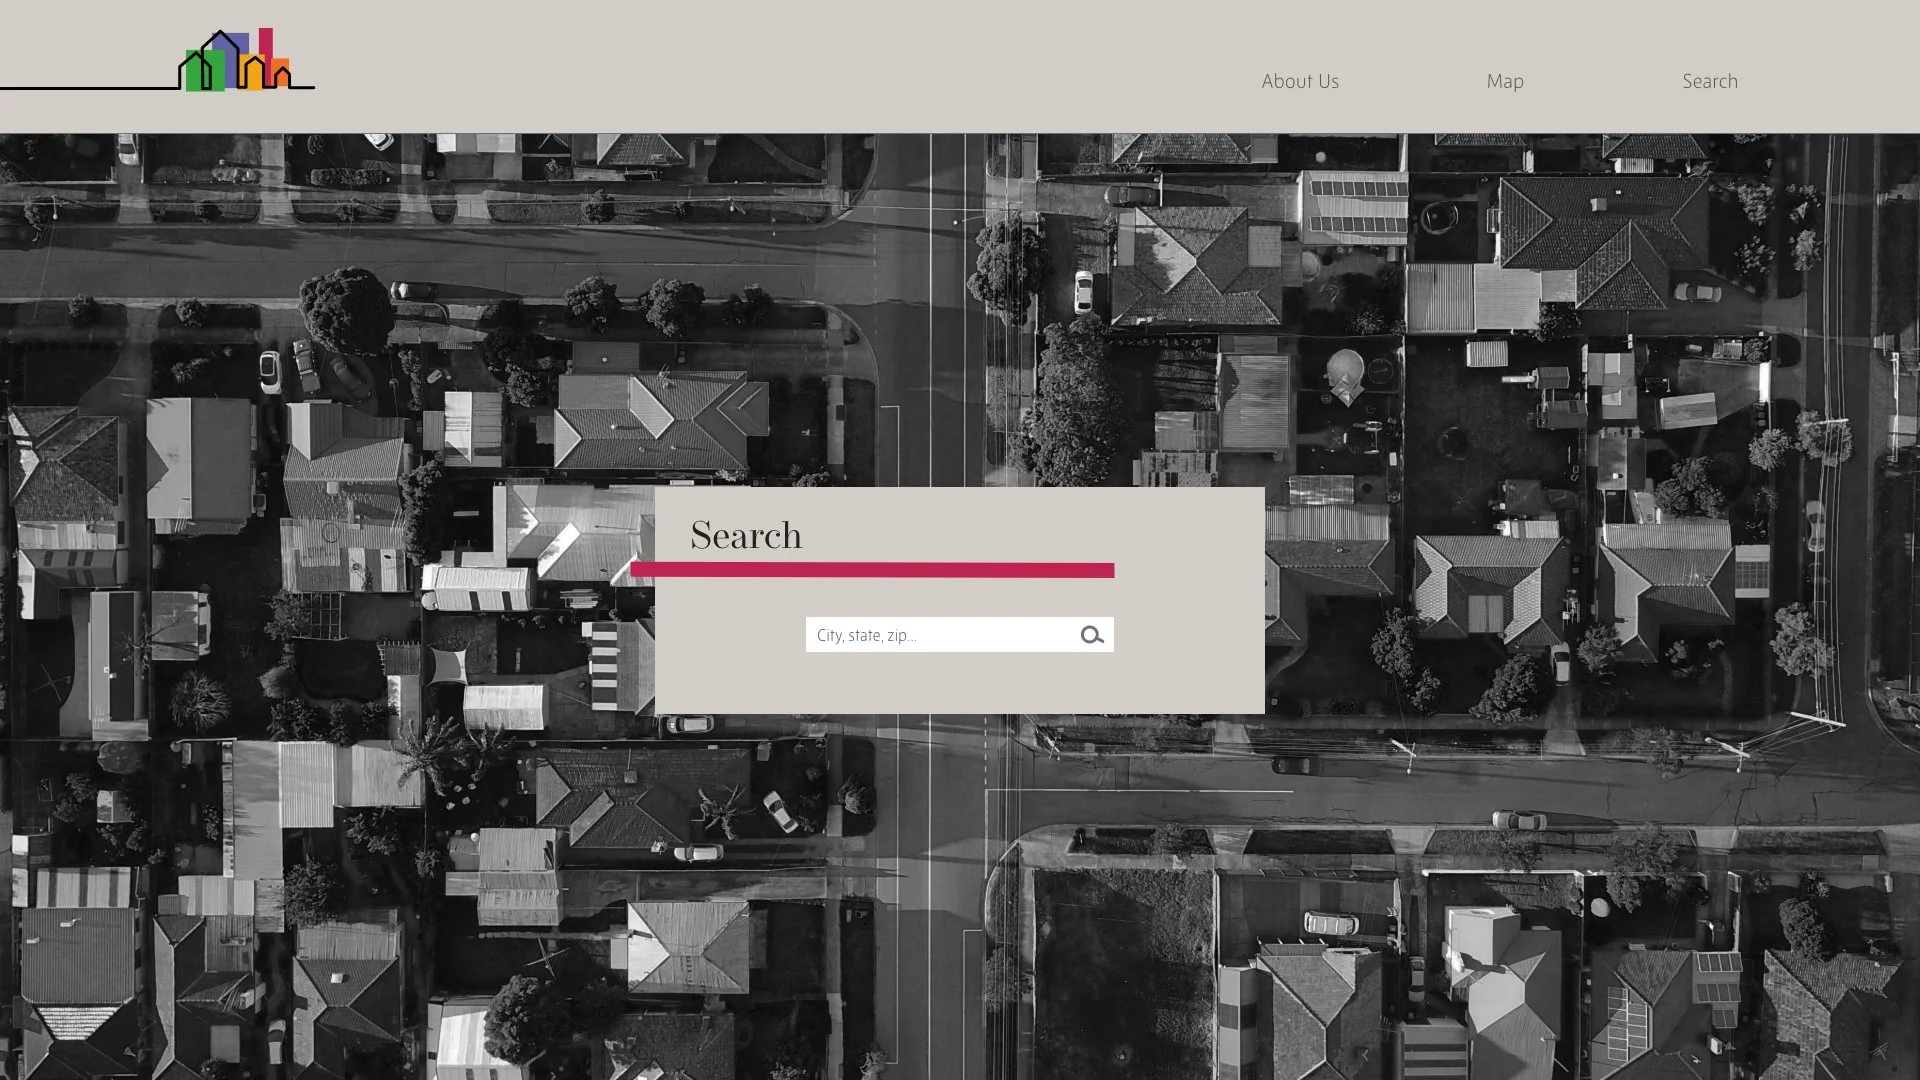1920x1080 pixels.
Task: Click the Map link in the header
Action: 1505,81
